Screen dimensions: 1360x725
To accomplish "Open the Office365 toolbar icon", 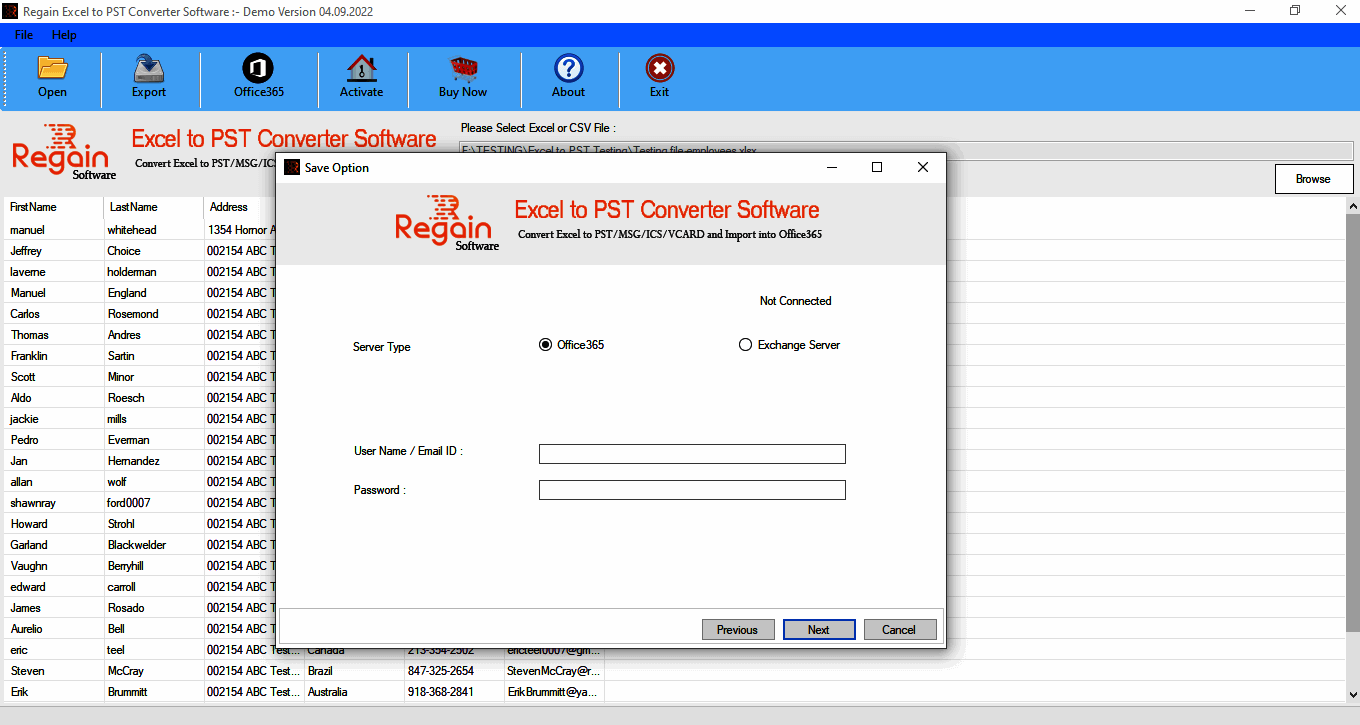I will tap(259, 69).
